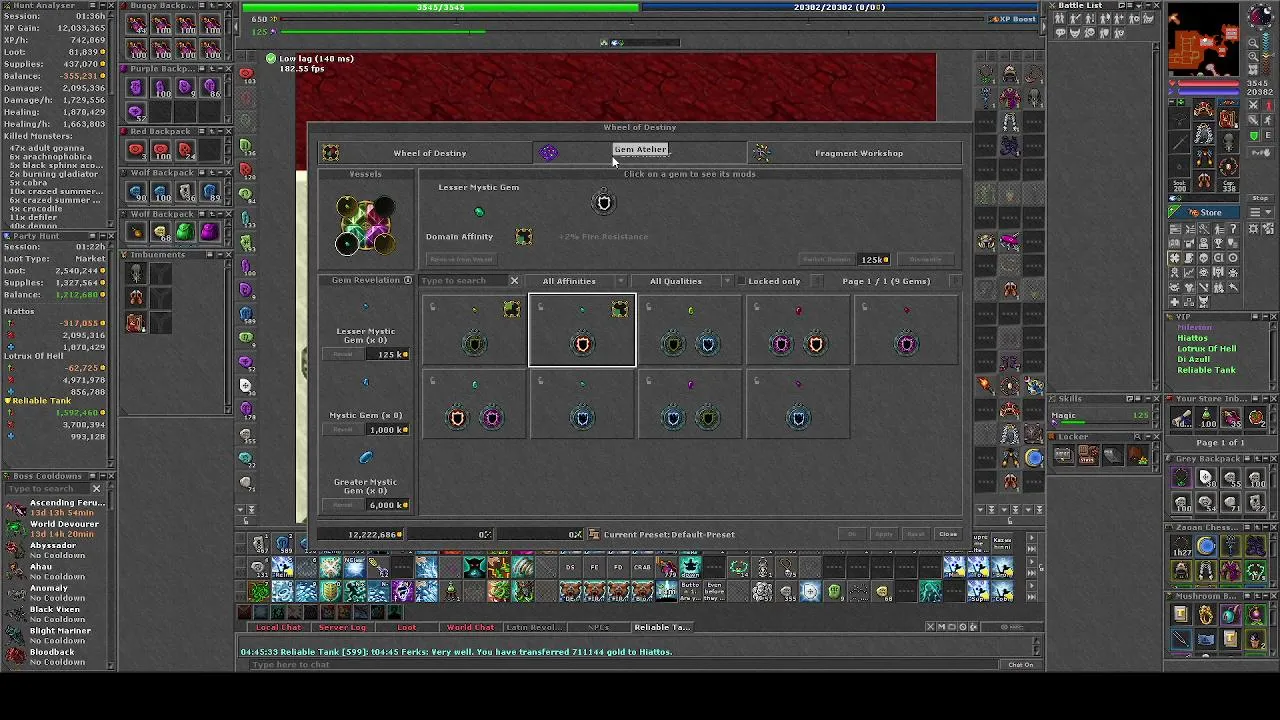Click the plus cross icon in sidebar grid
The image size is (1280, 720).
tap(1175, 301)
